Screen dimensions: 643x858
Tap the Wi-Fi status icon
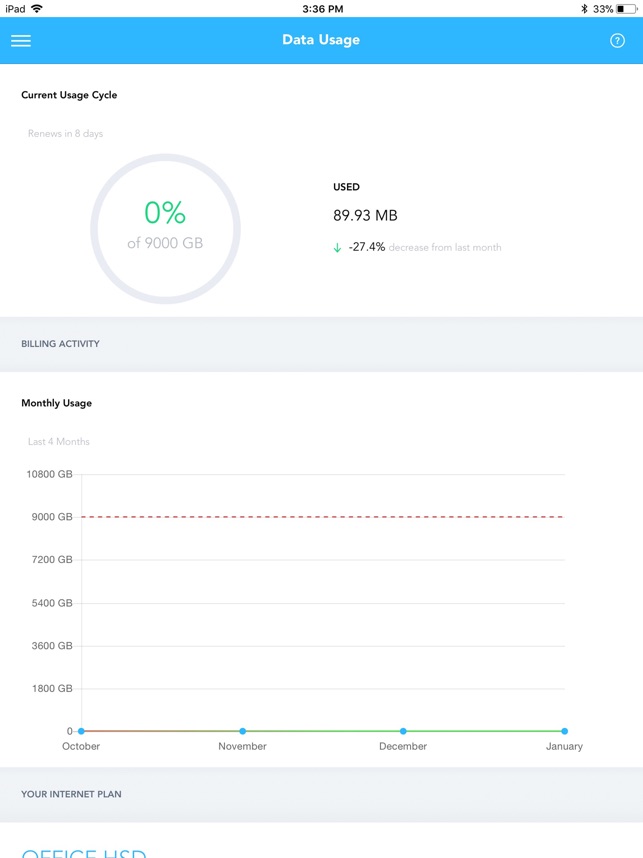point(37,9)
